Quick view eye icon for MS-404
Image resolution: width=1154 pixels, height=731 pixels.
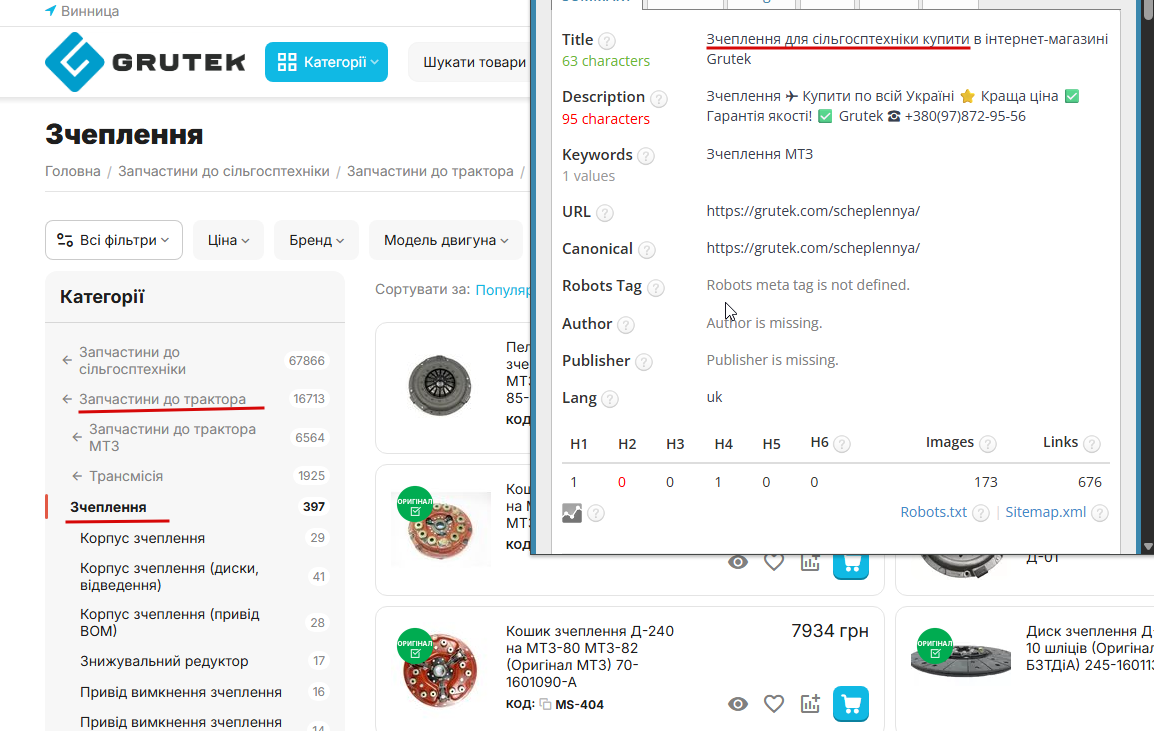click(x=737, y=704)
